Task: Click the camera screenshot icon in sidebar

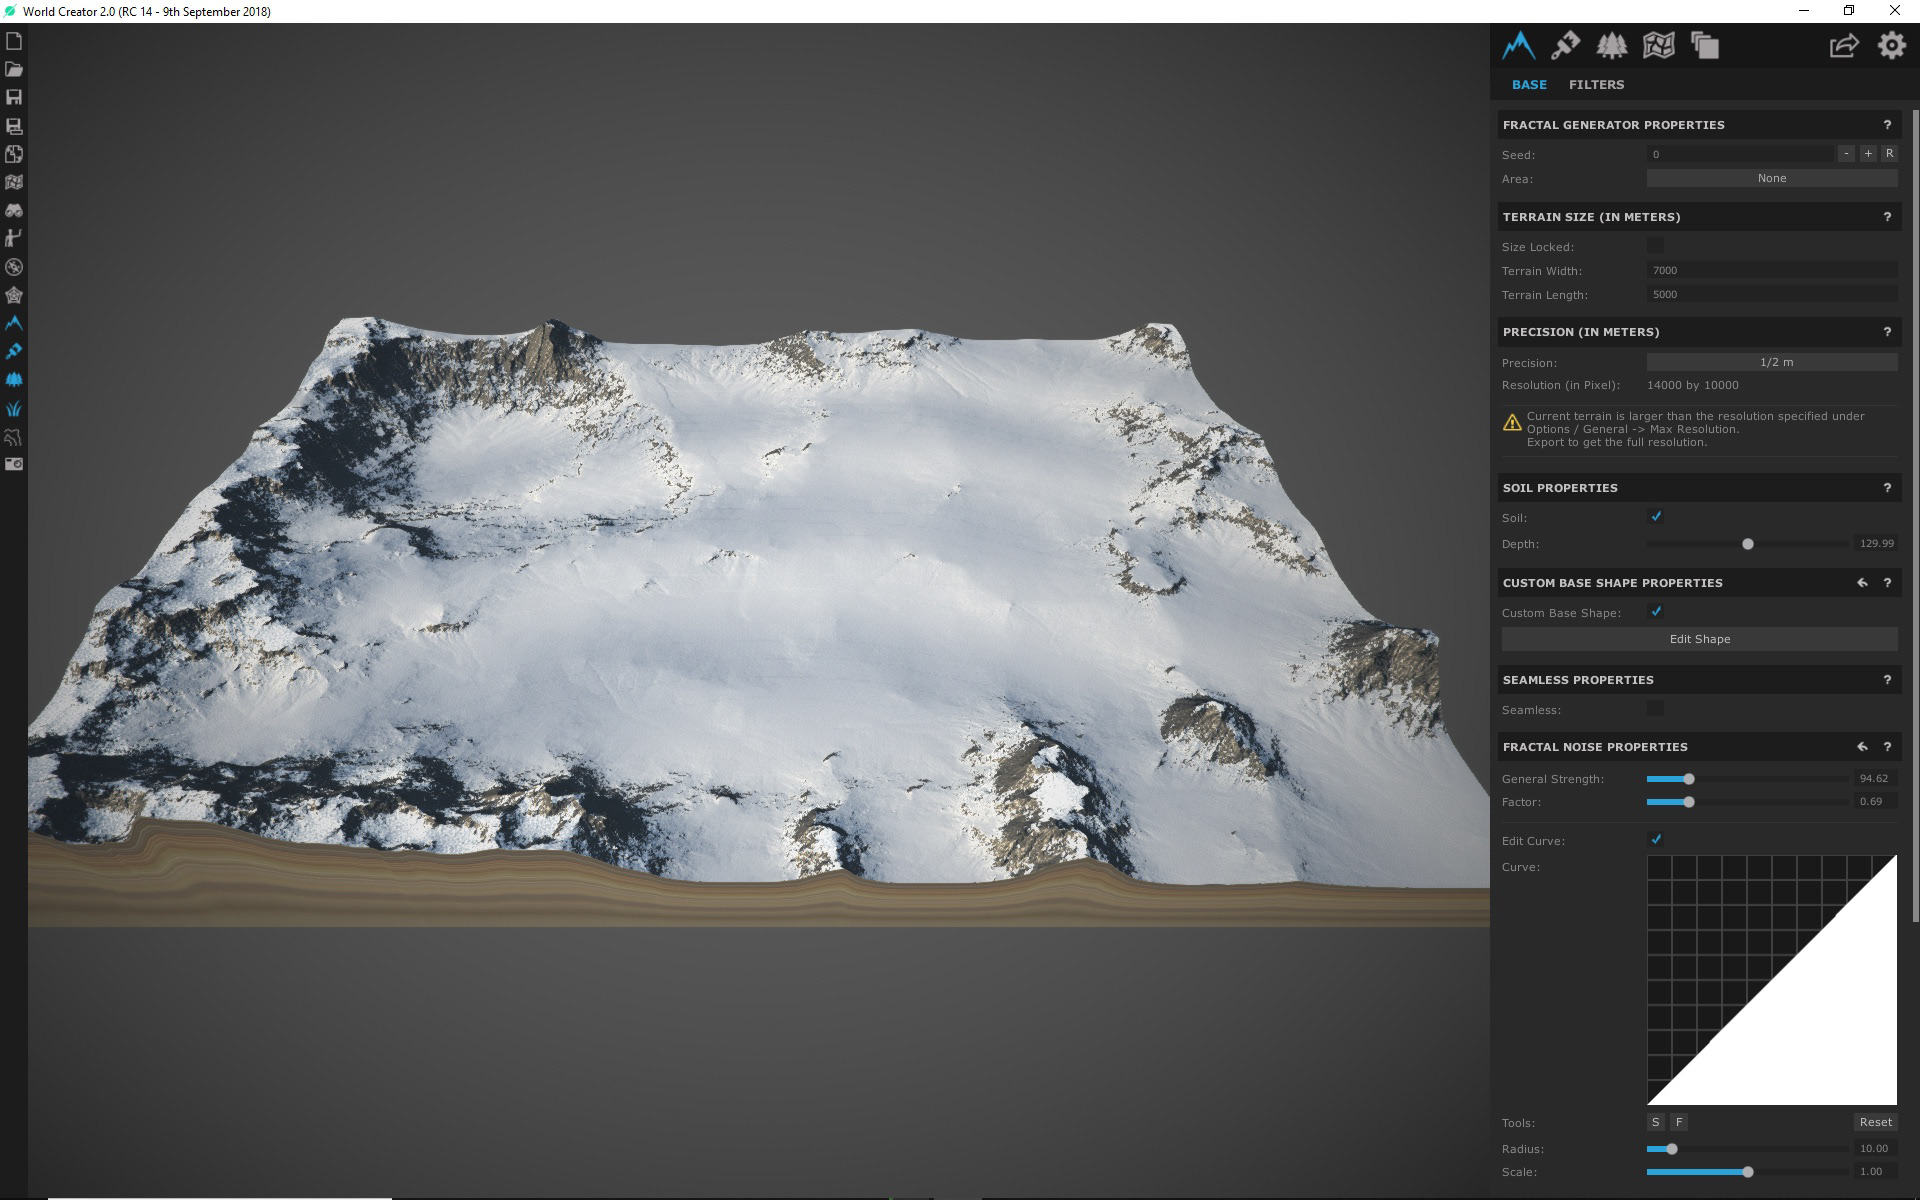Action: point(14,464)
